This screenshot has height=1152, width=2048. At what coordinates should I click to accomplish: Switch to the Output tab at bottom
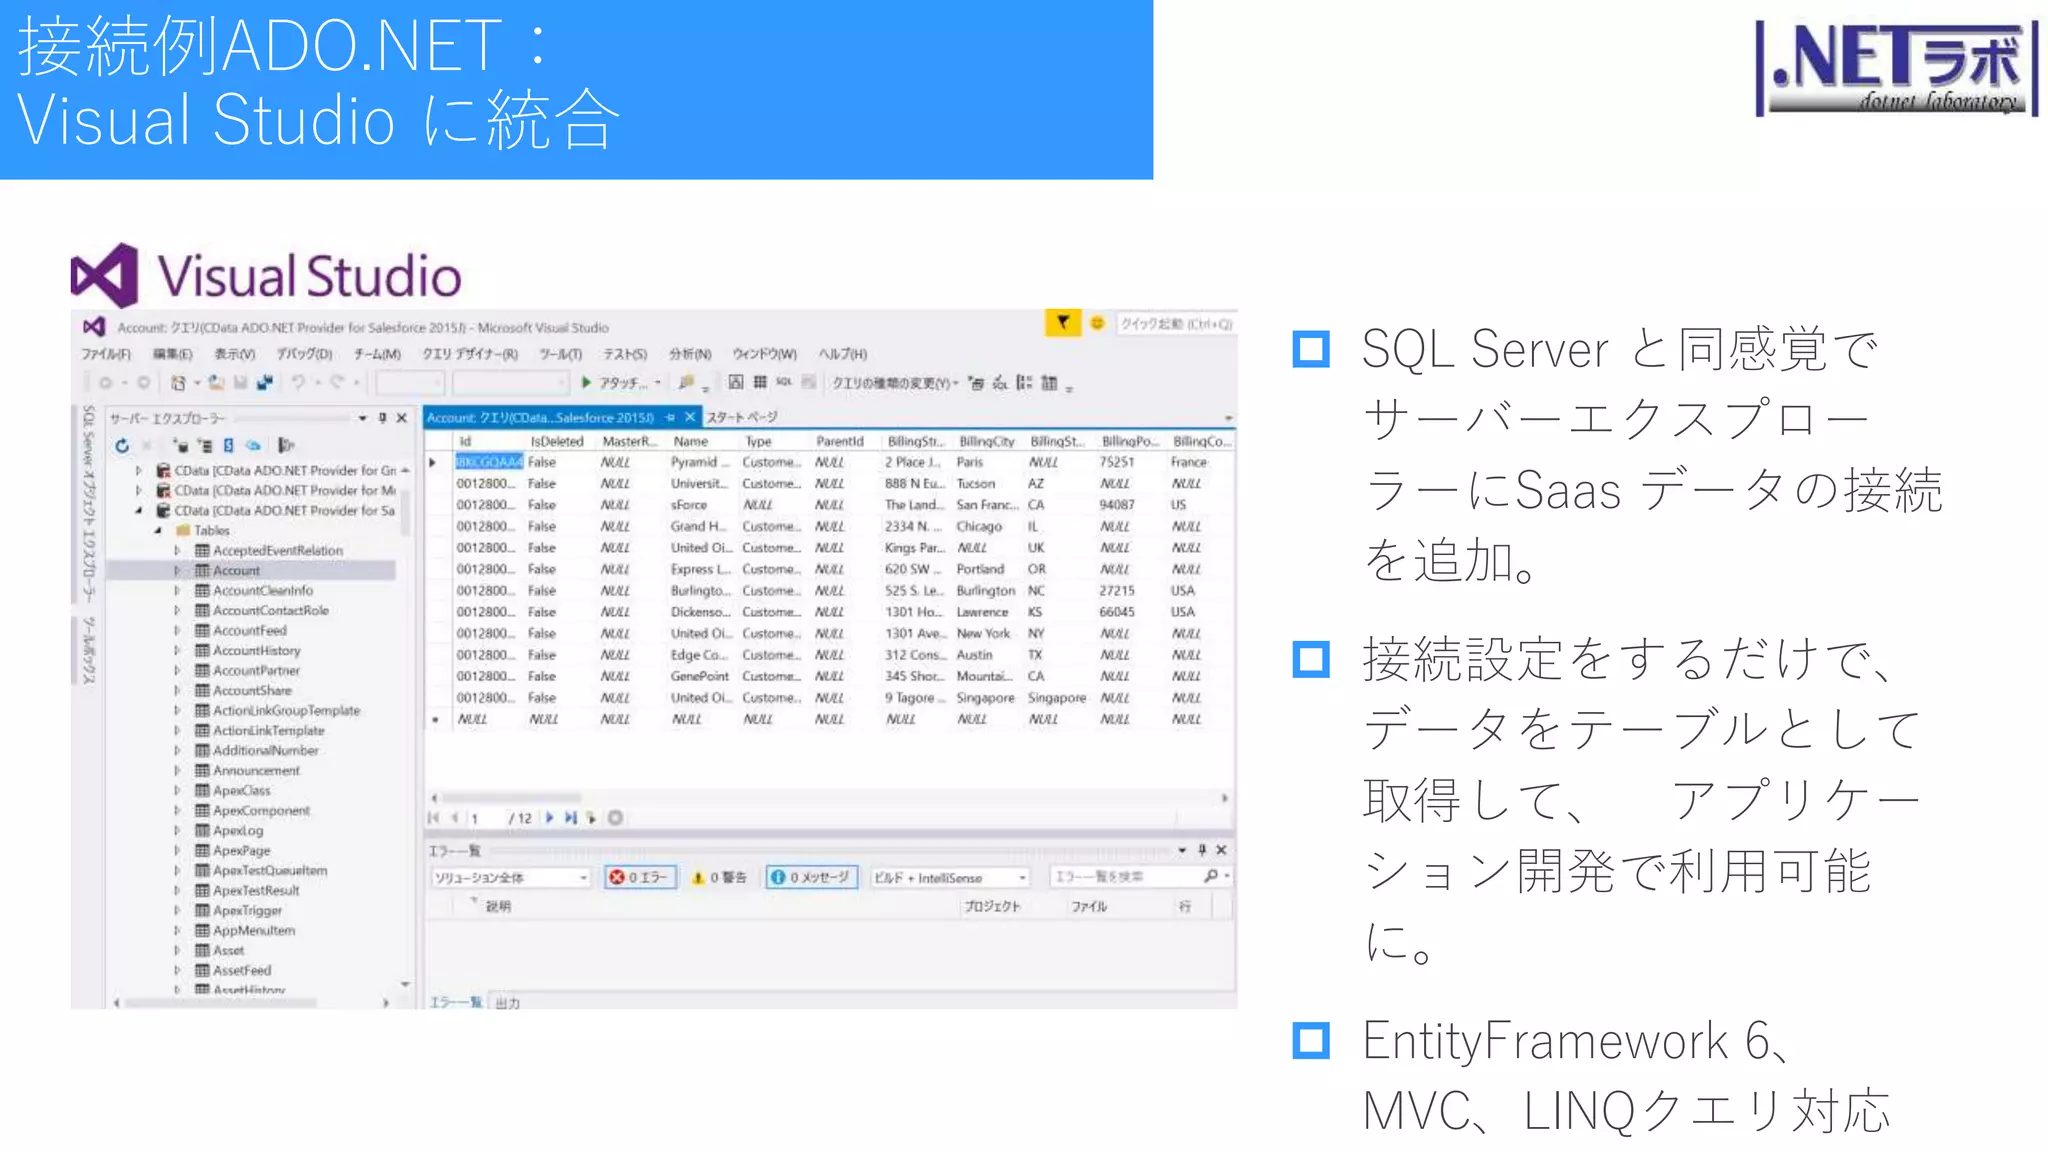507,1001
